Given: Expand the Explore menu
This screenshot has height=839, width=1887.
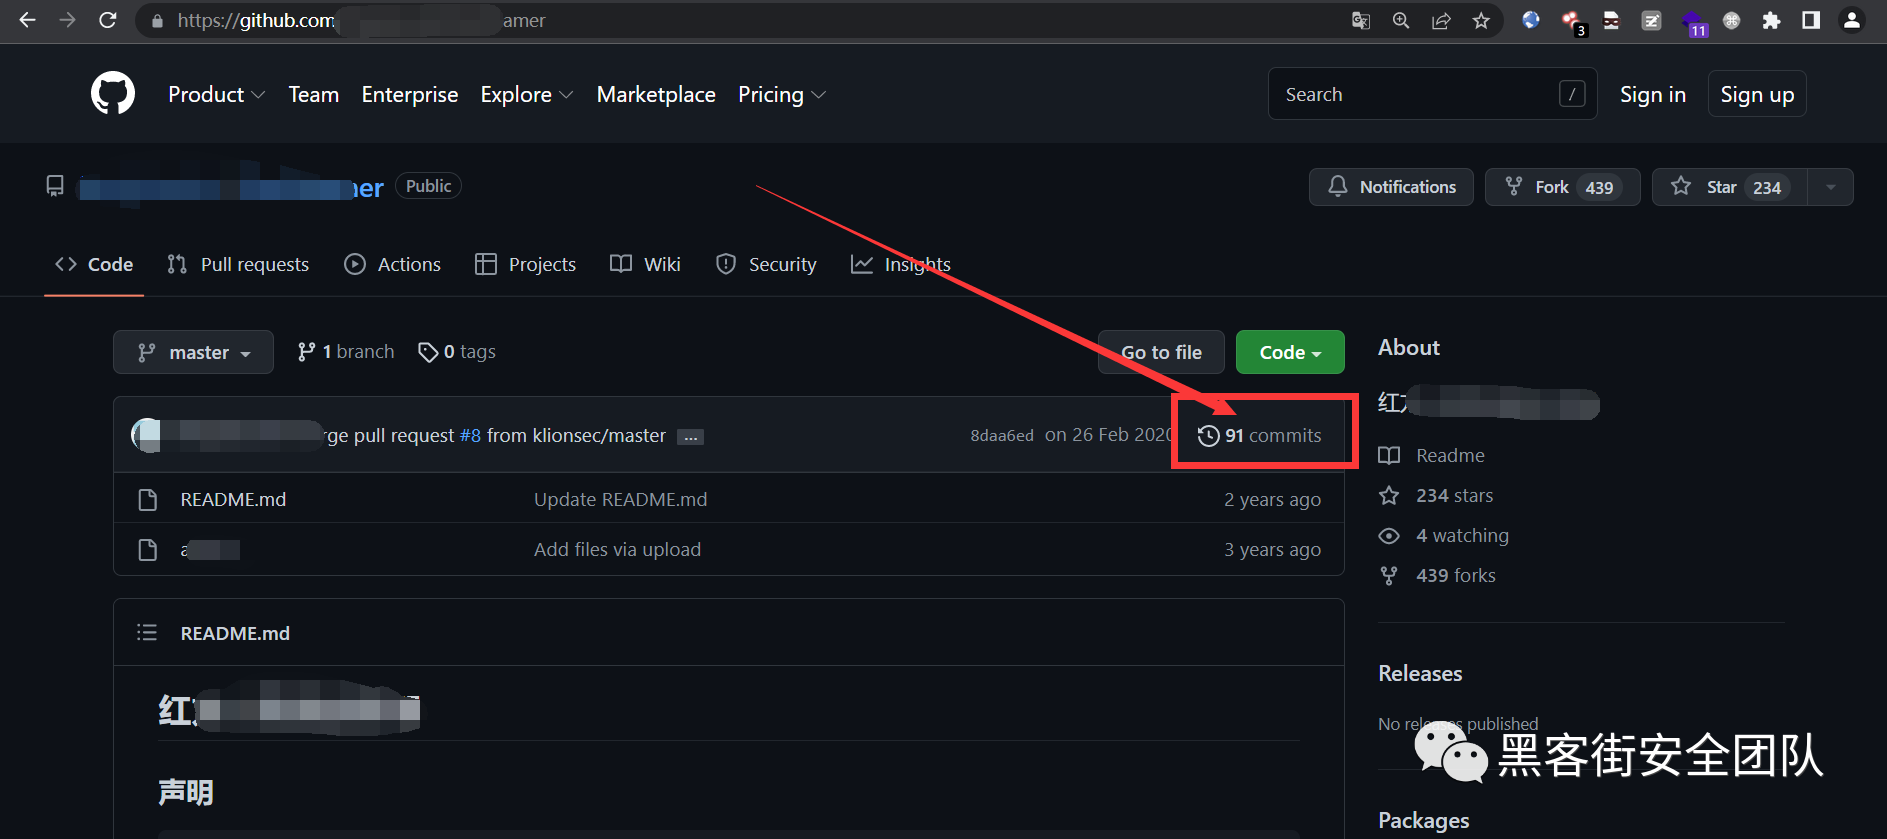Looking at the screenshot, I should coord(527,94).
